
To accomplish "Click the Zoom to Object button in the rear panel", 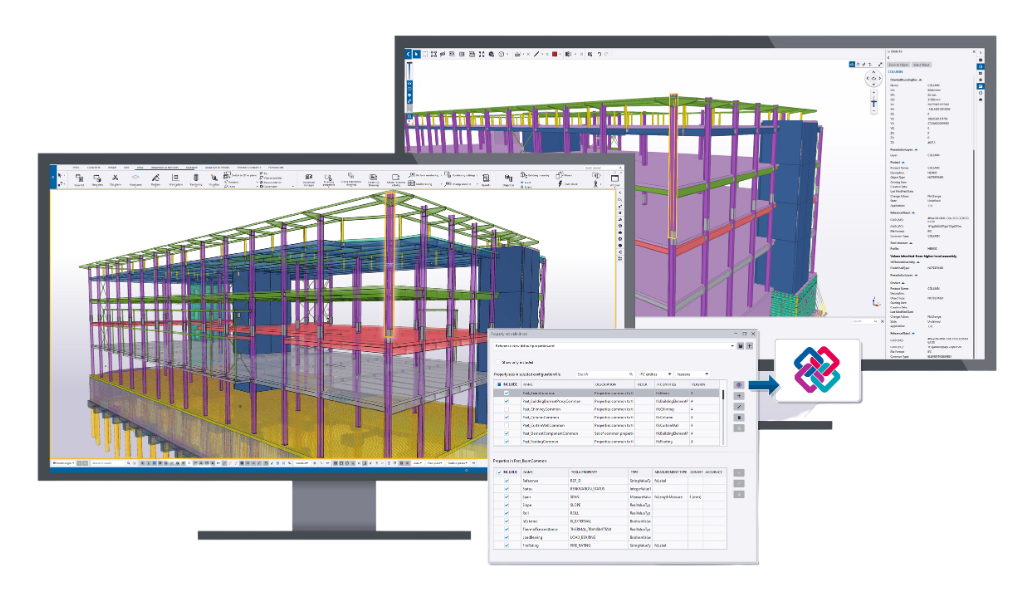I will 899,65.
